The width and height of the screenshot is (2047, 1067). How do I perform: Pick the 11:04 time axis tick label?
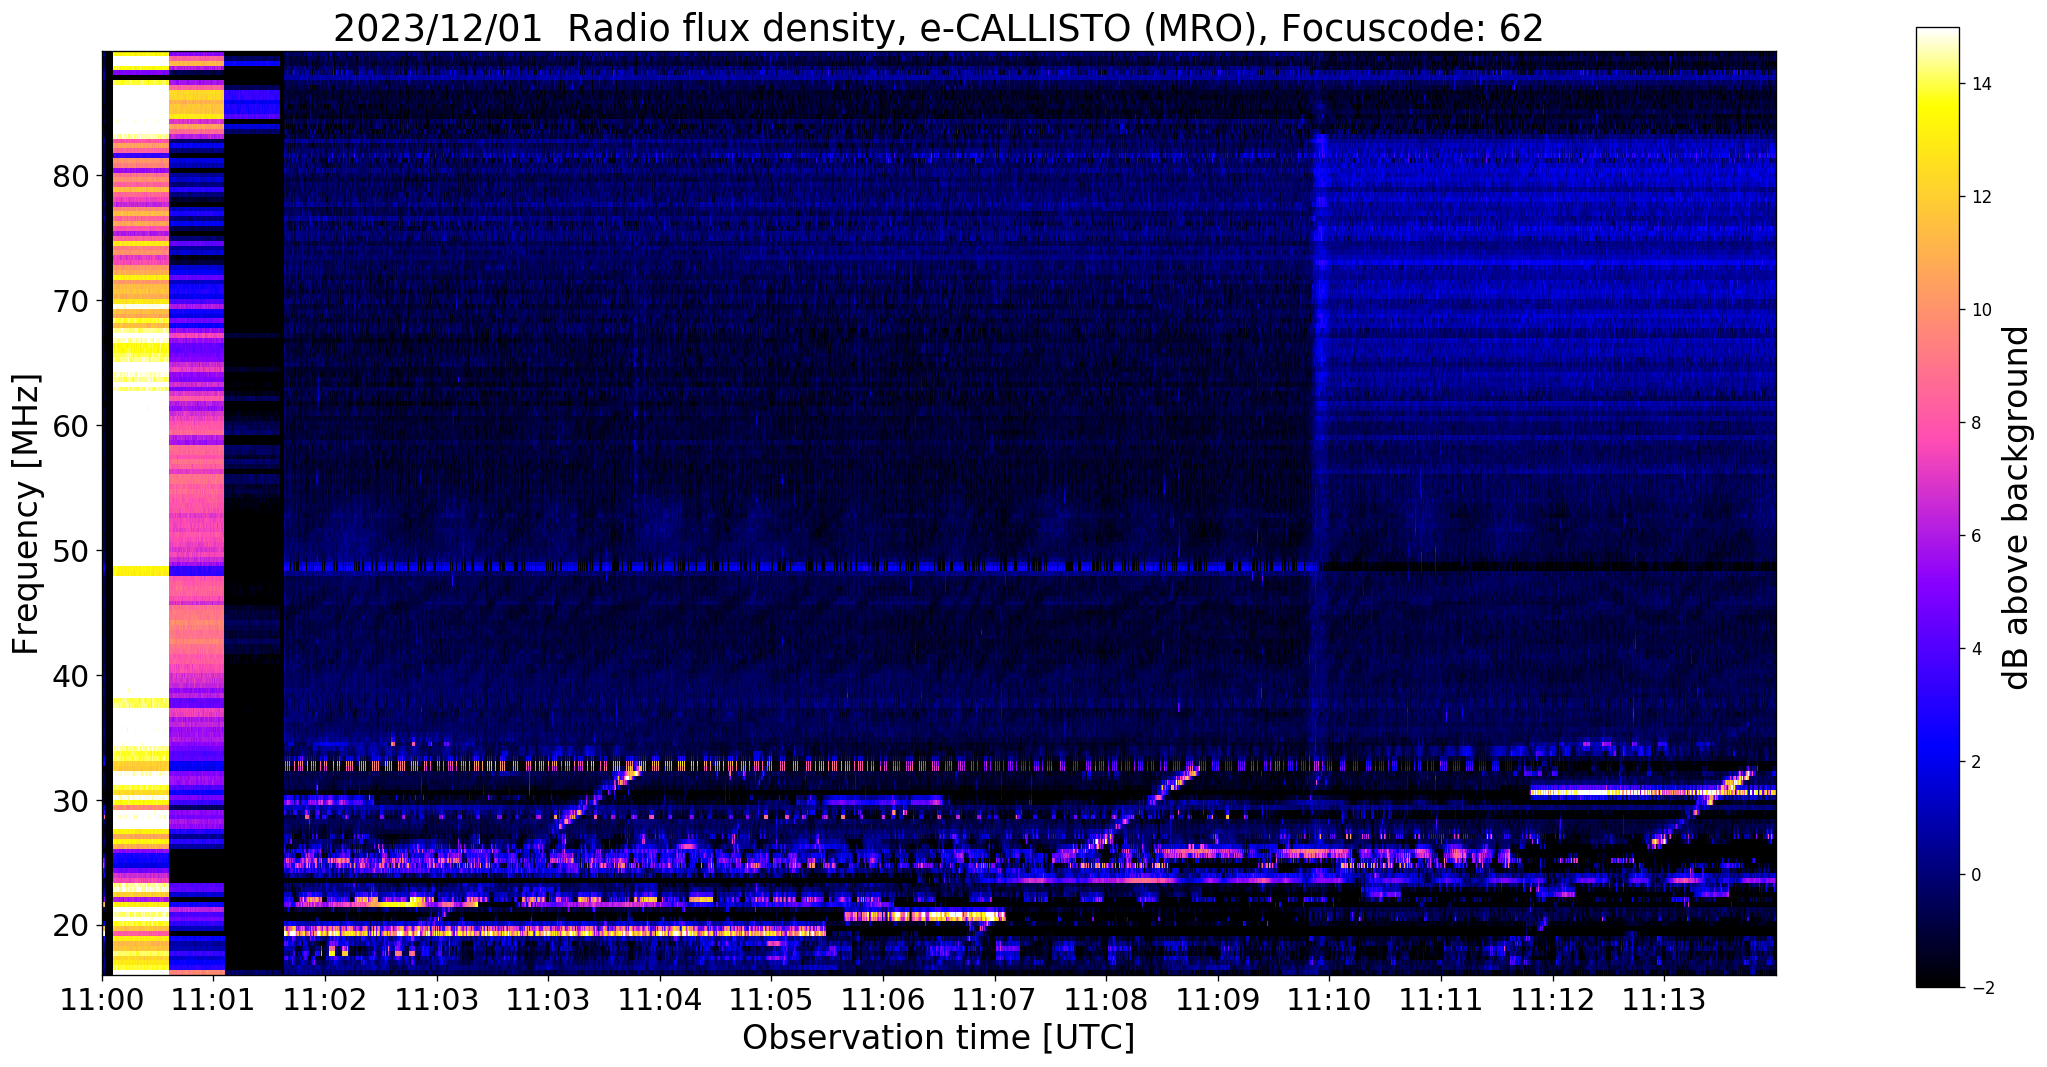click(x=660, y=1000)
